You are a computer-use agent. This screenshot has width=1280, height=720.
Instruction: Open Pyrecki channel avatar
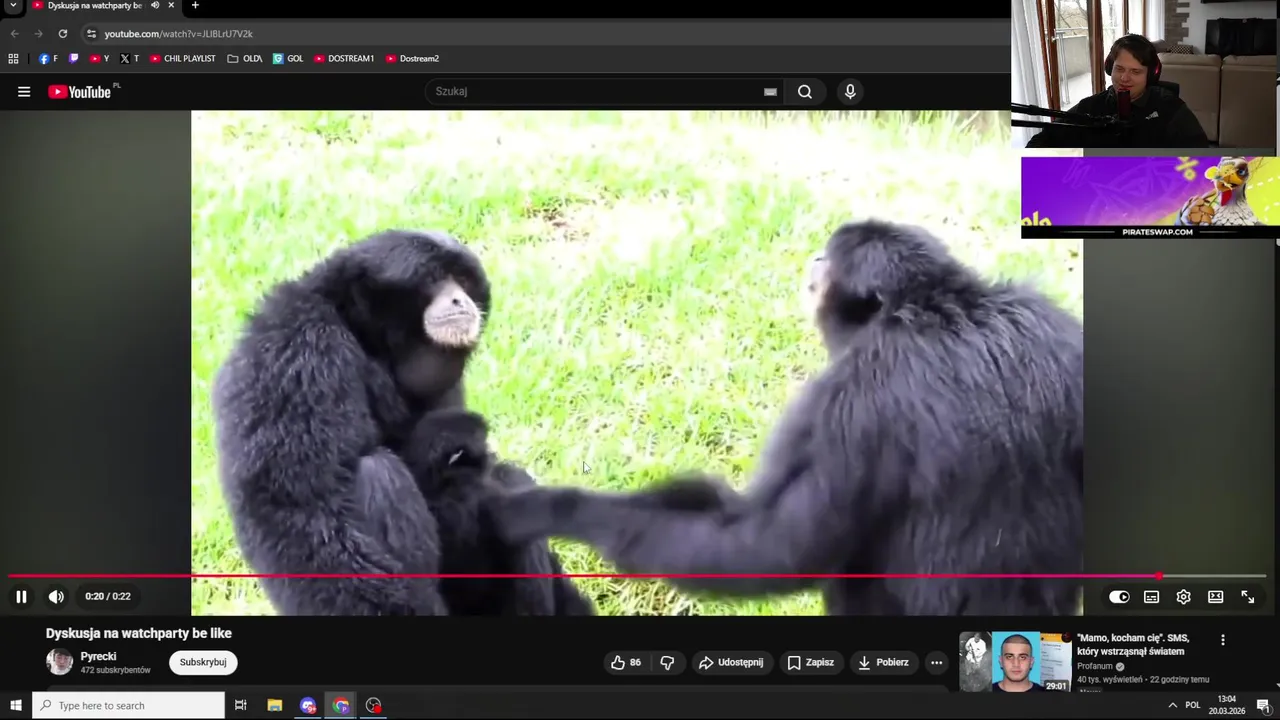click(60, 662)
